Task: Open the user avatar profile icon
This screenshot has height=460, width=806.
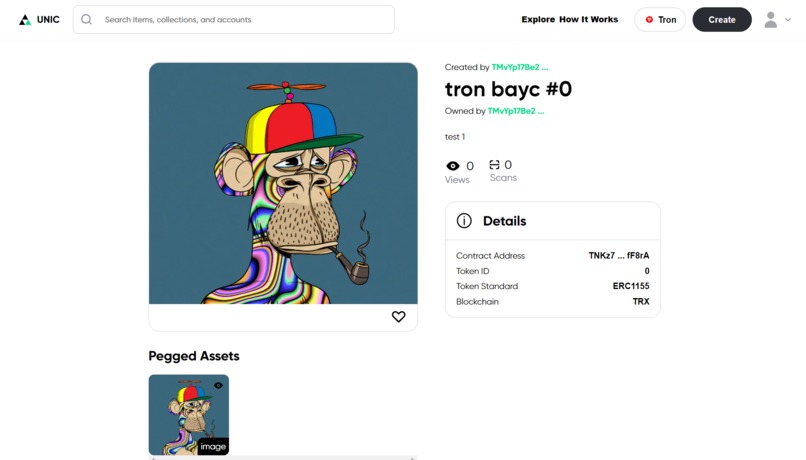Action: click(771, 20)
